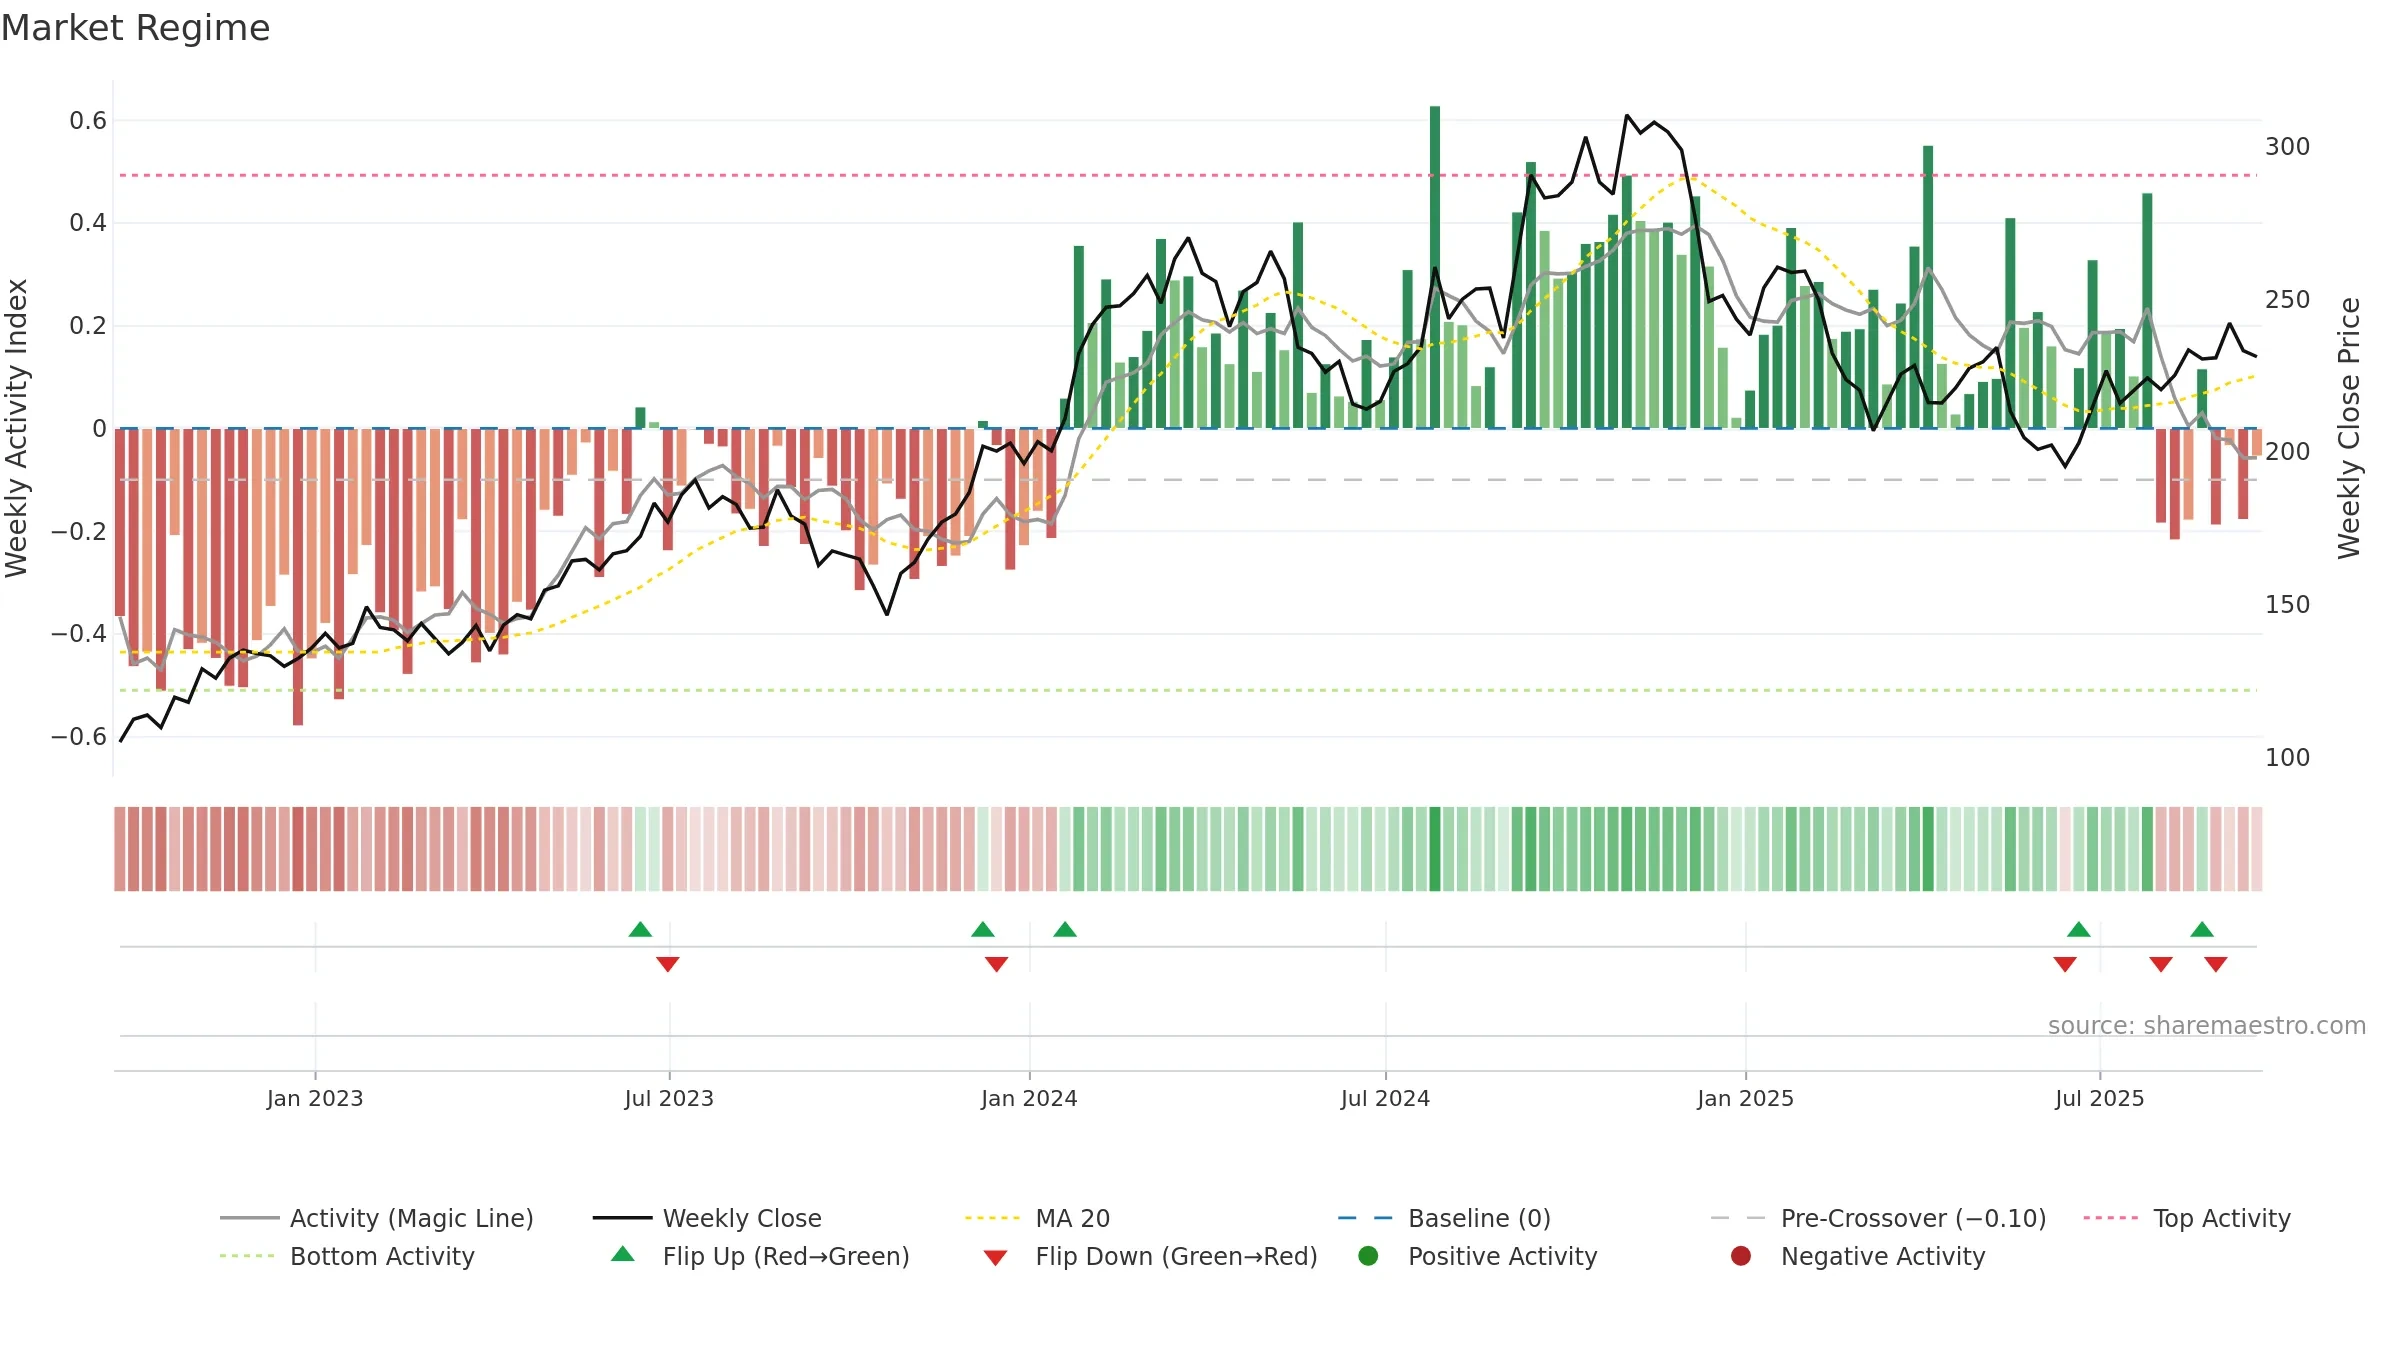Click Negative Activity red circle legend icon
This screenshot has width=2400, height=1350.
pos(1741,1256)
